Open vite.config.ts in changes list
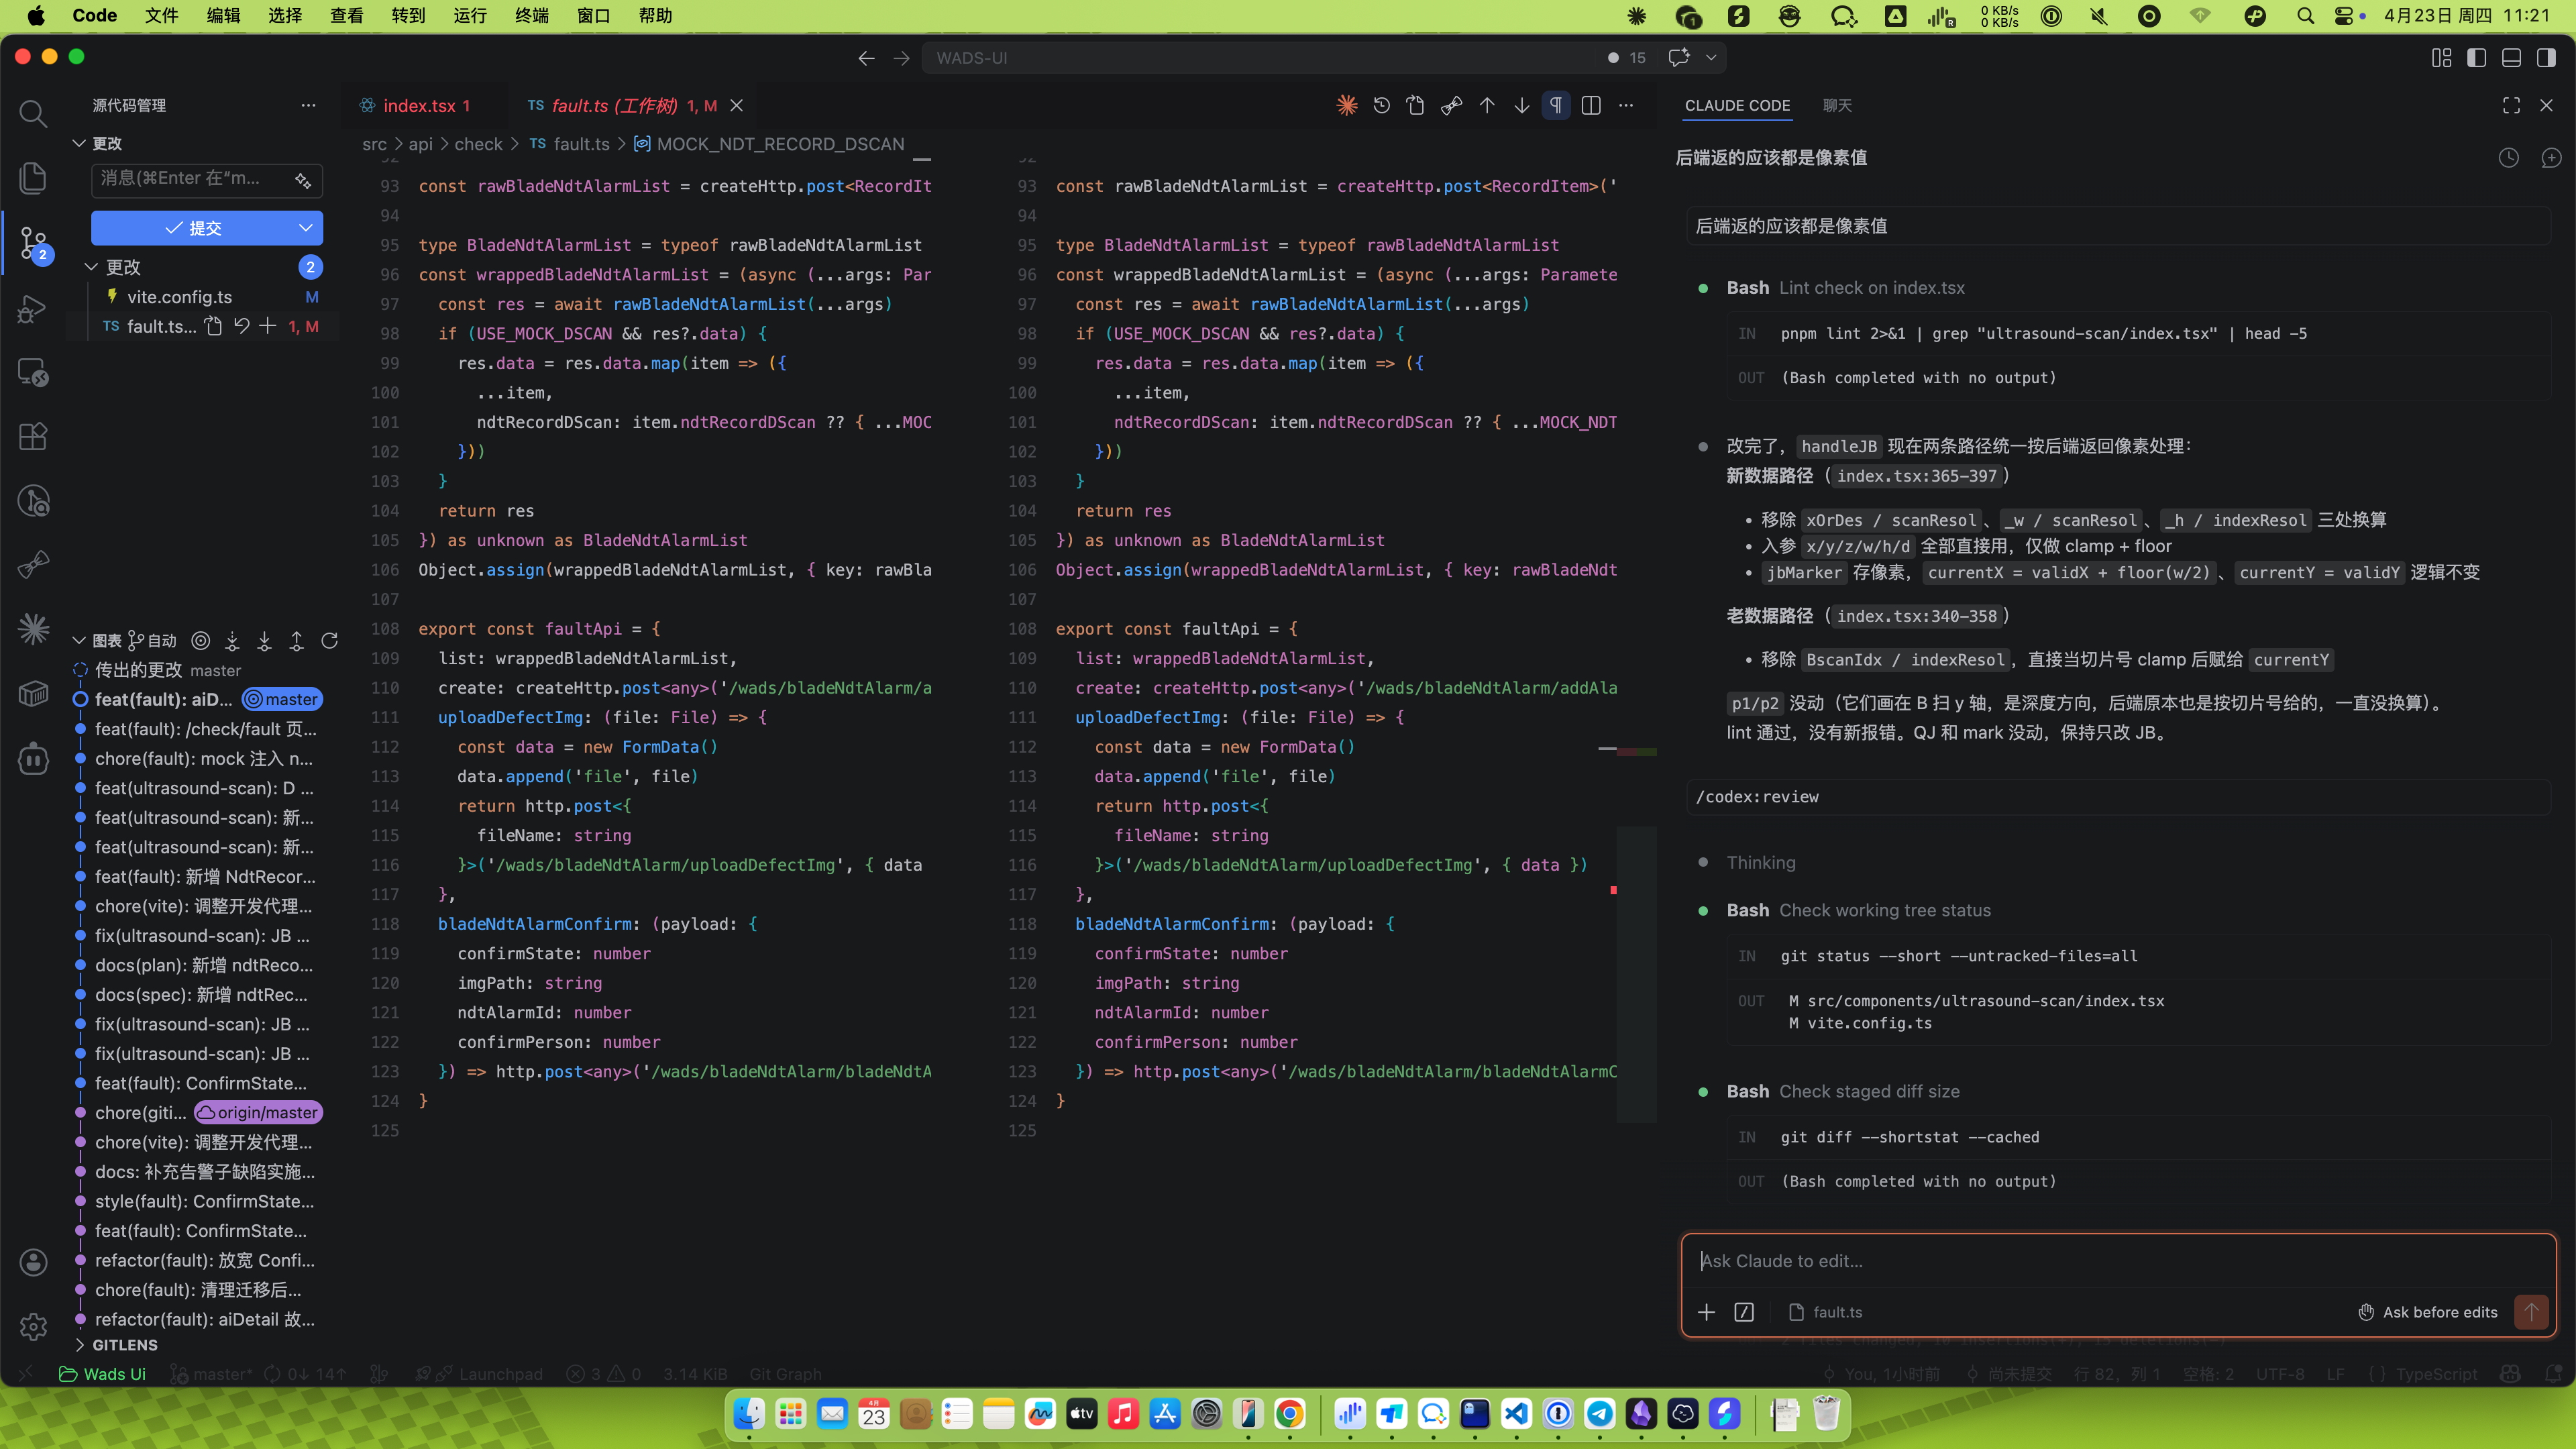This screenshot has height=1449, width=2576. (x=179, y=297)
